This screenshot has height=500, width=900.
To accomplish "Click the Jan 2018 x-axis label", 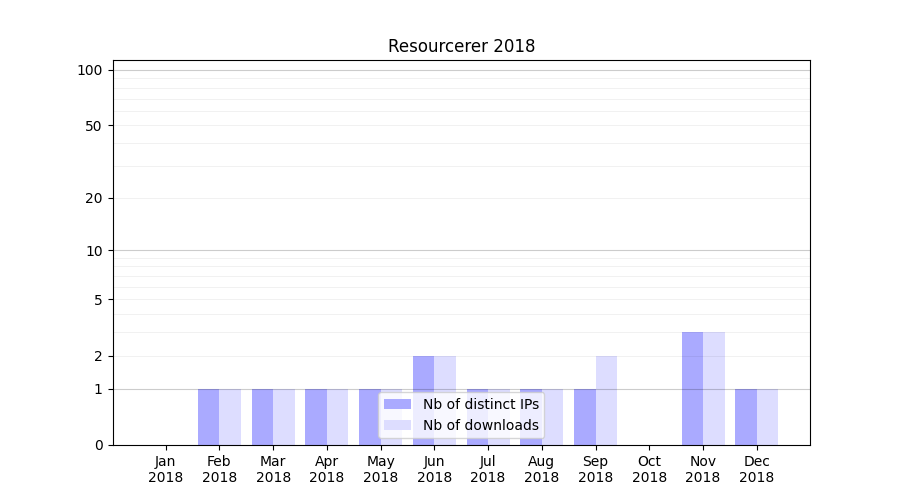I will 166,469.
